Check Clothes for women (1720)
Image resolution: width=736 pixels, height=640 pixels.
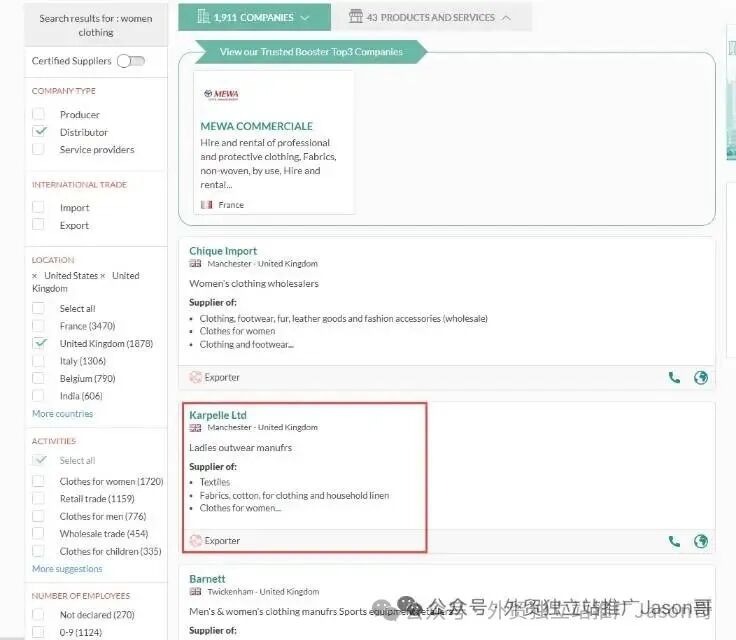coord(38,481)
